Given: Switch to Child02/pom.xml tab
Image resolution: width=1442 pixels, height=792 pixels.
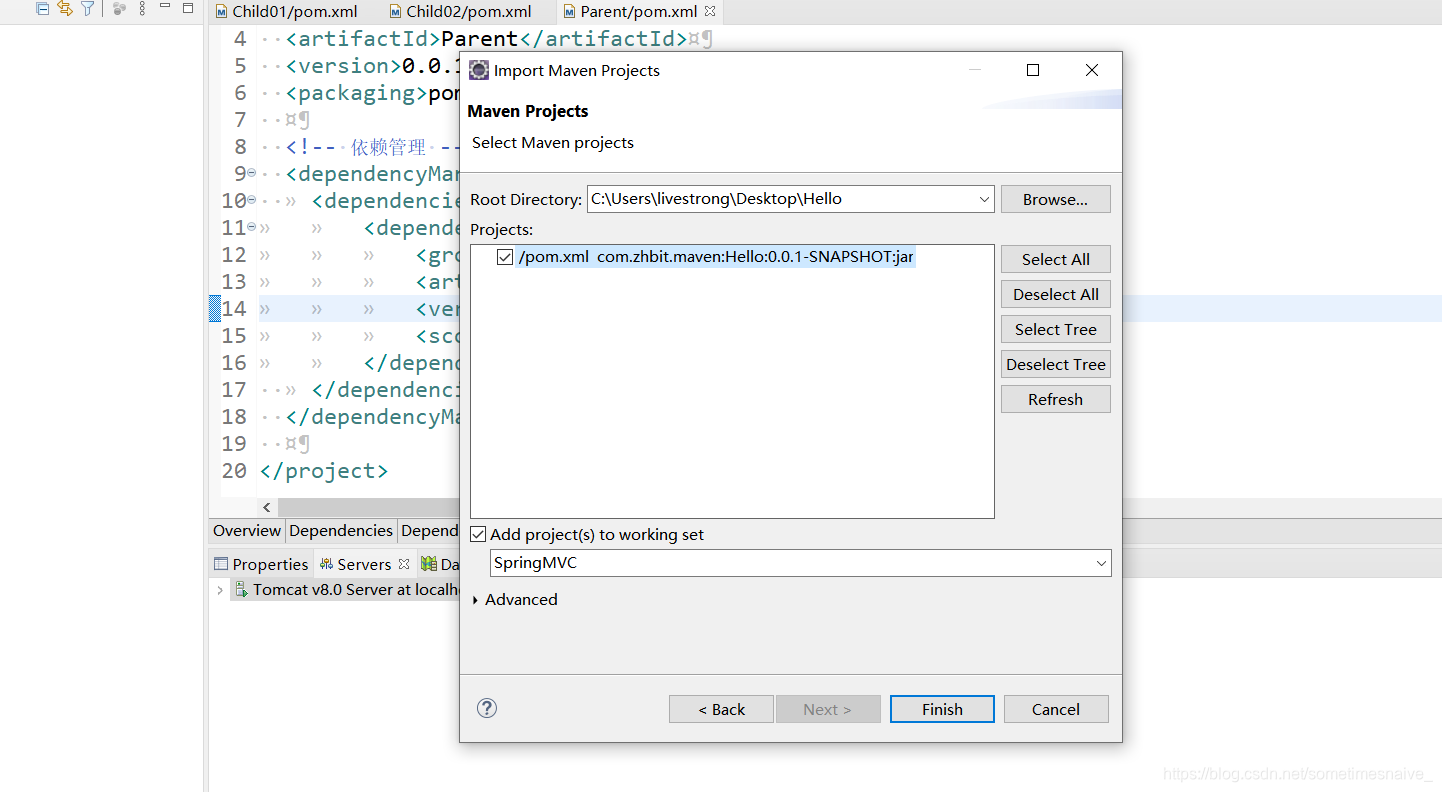Looking at the screenshot, I should (x=459, y=12).
